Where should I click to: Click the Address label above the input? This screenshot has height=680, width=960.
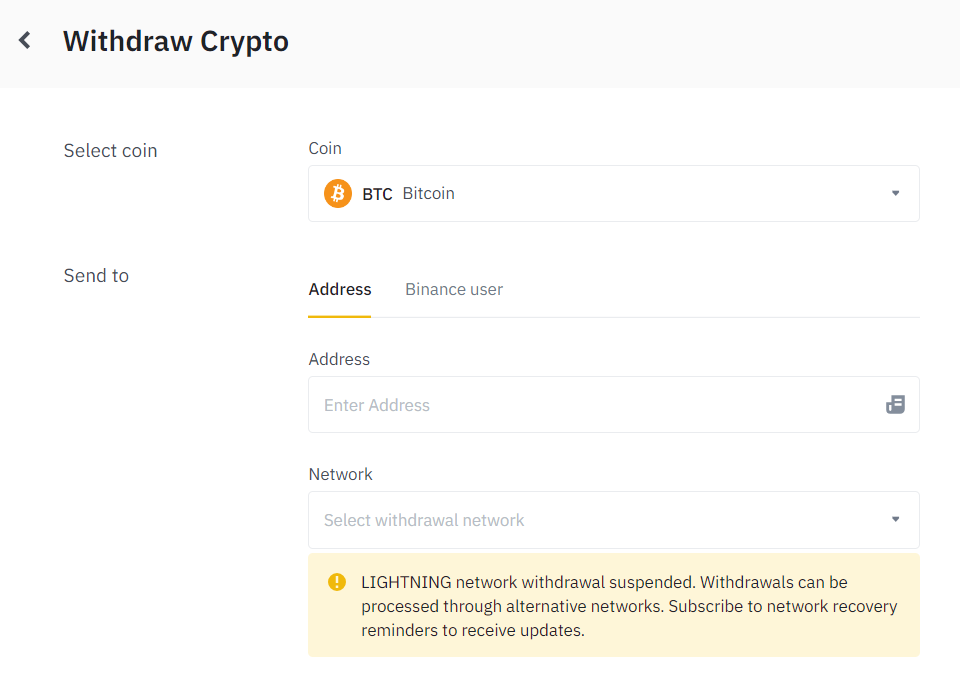click(x=339, y=359)
